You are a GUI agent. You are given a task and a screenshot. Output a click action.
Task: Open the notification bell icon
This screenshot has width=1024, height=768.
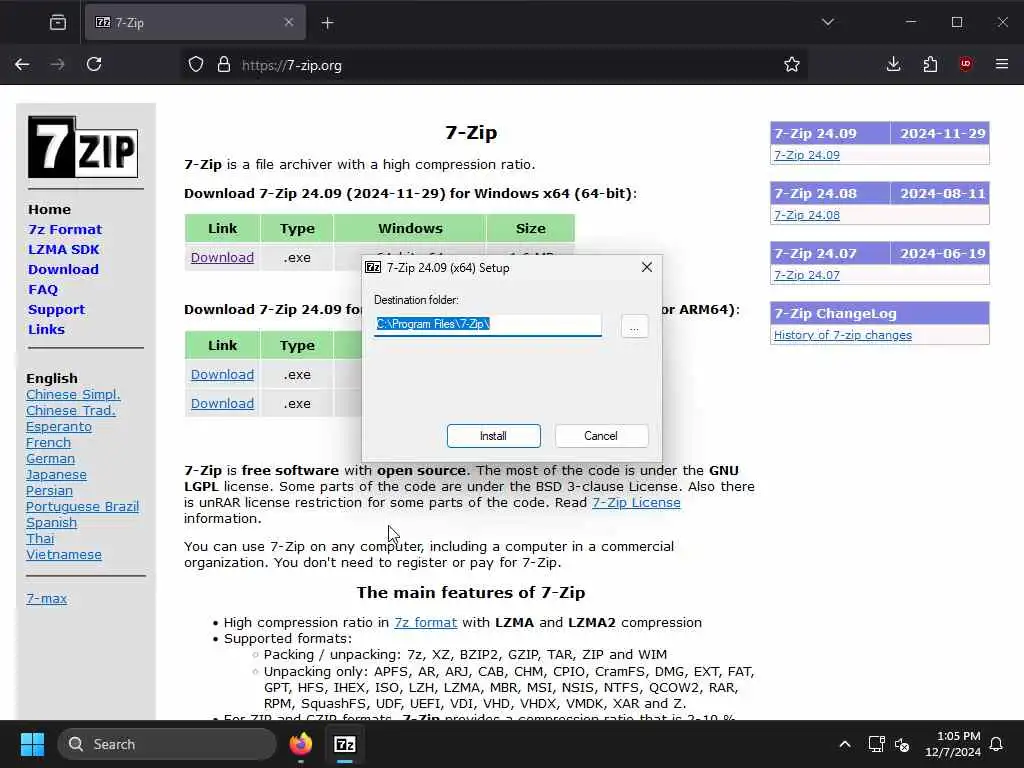point(996,744)
